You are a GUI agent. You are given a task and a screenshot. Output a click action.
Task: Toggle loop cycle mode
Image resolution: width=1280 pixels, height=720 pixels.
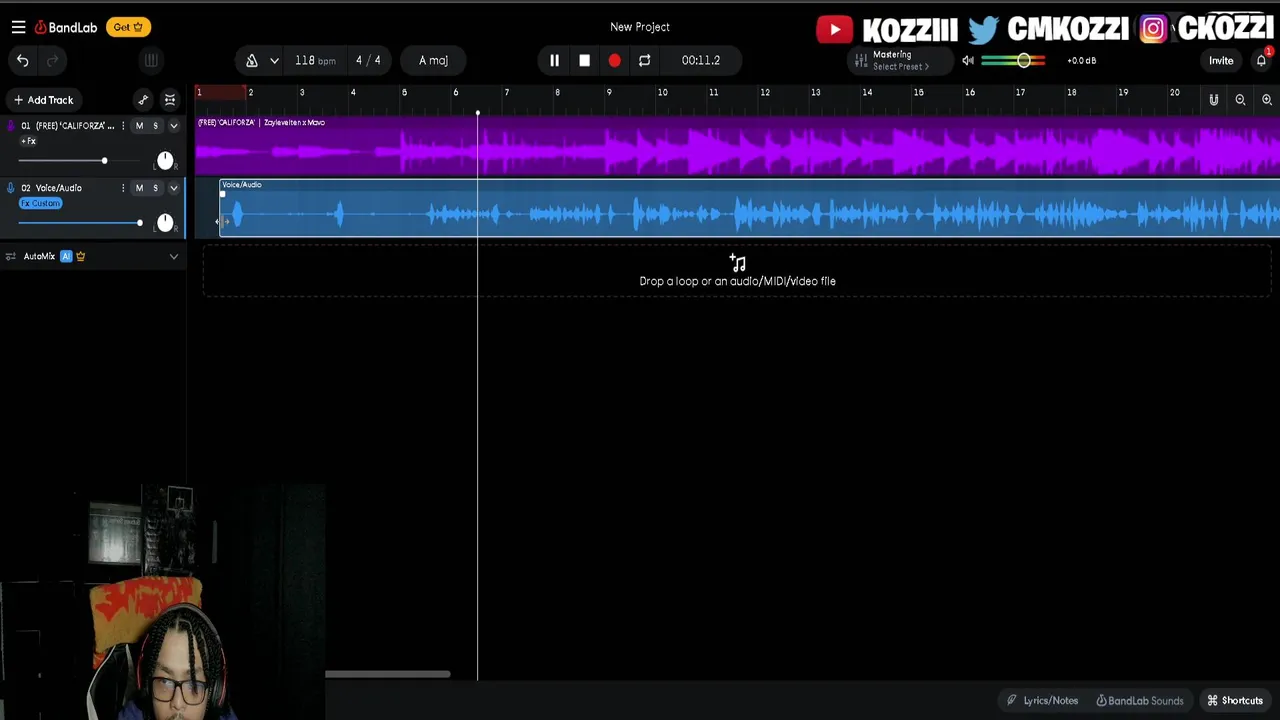point(644,60)
